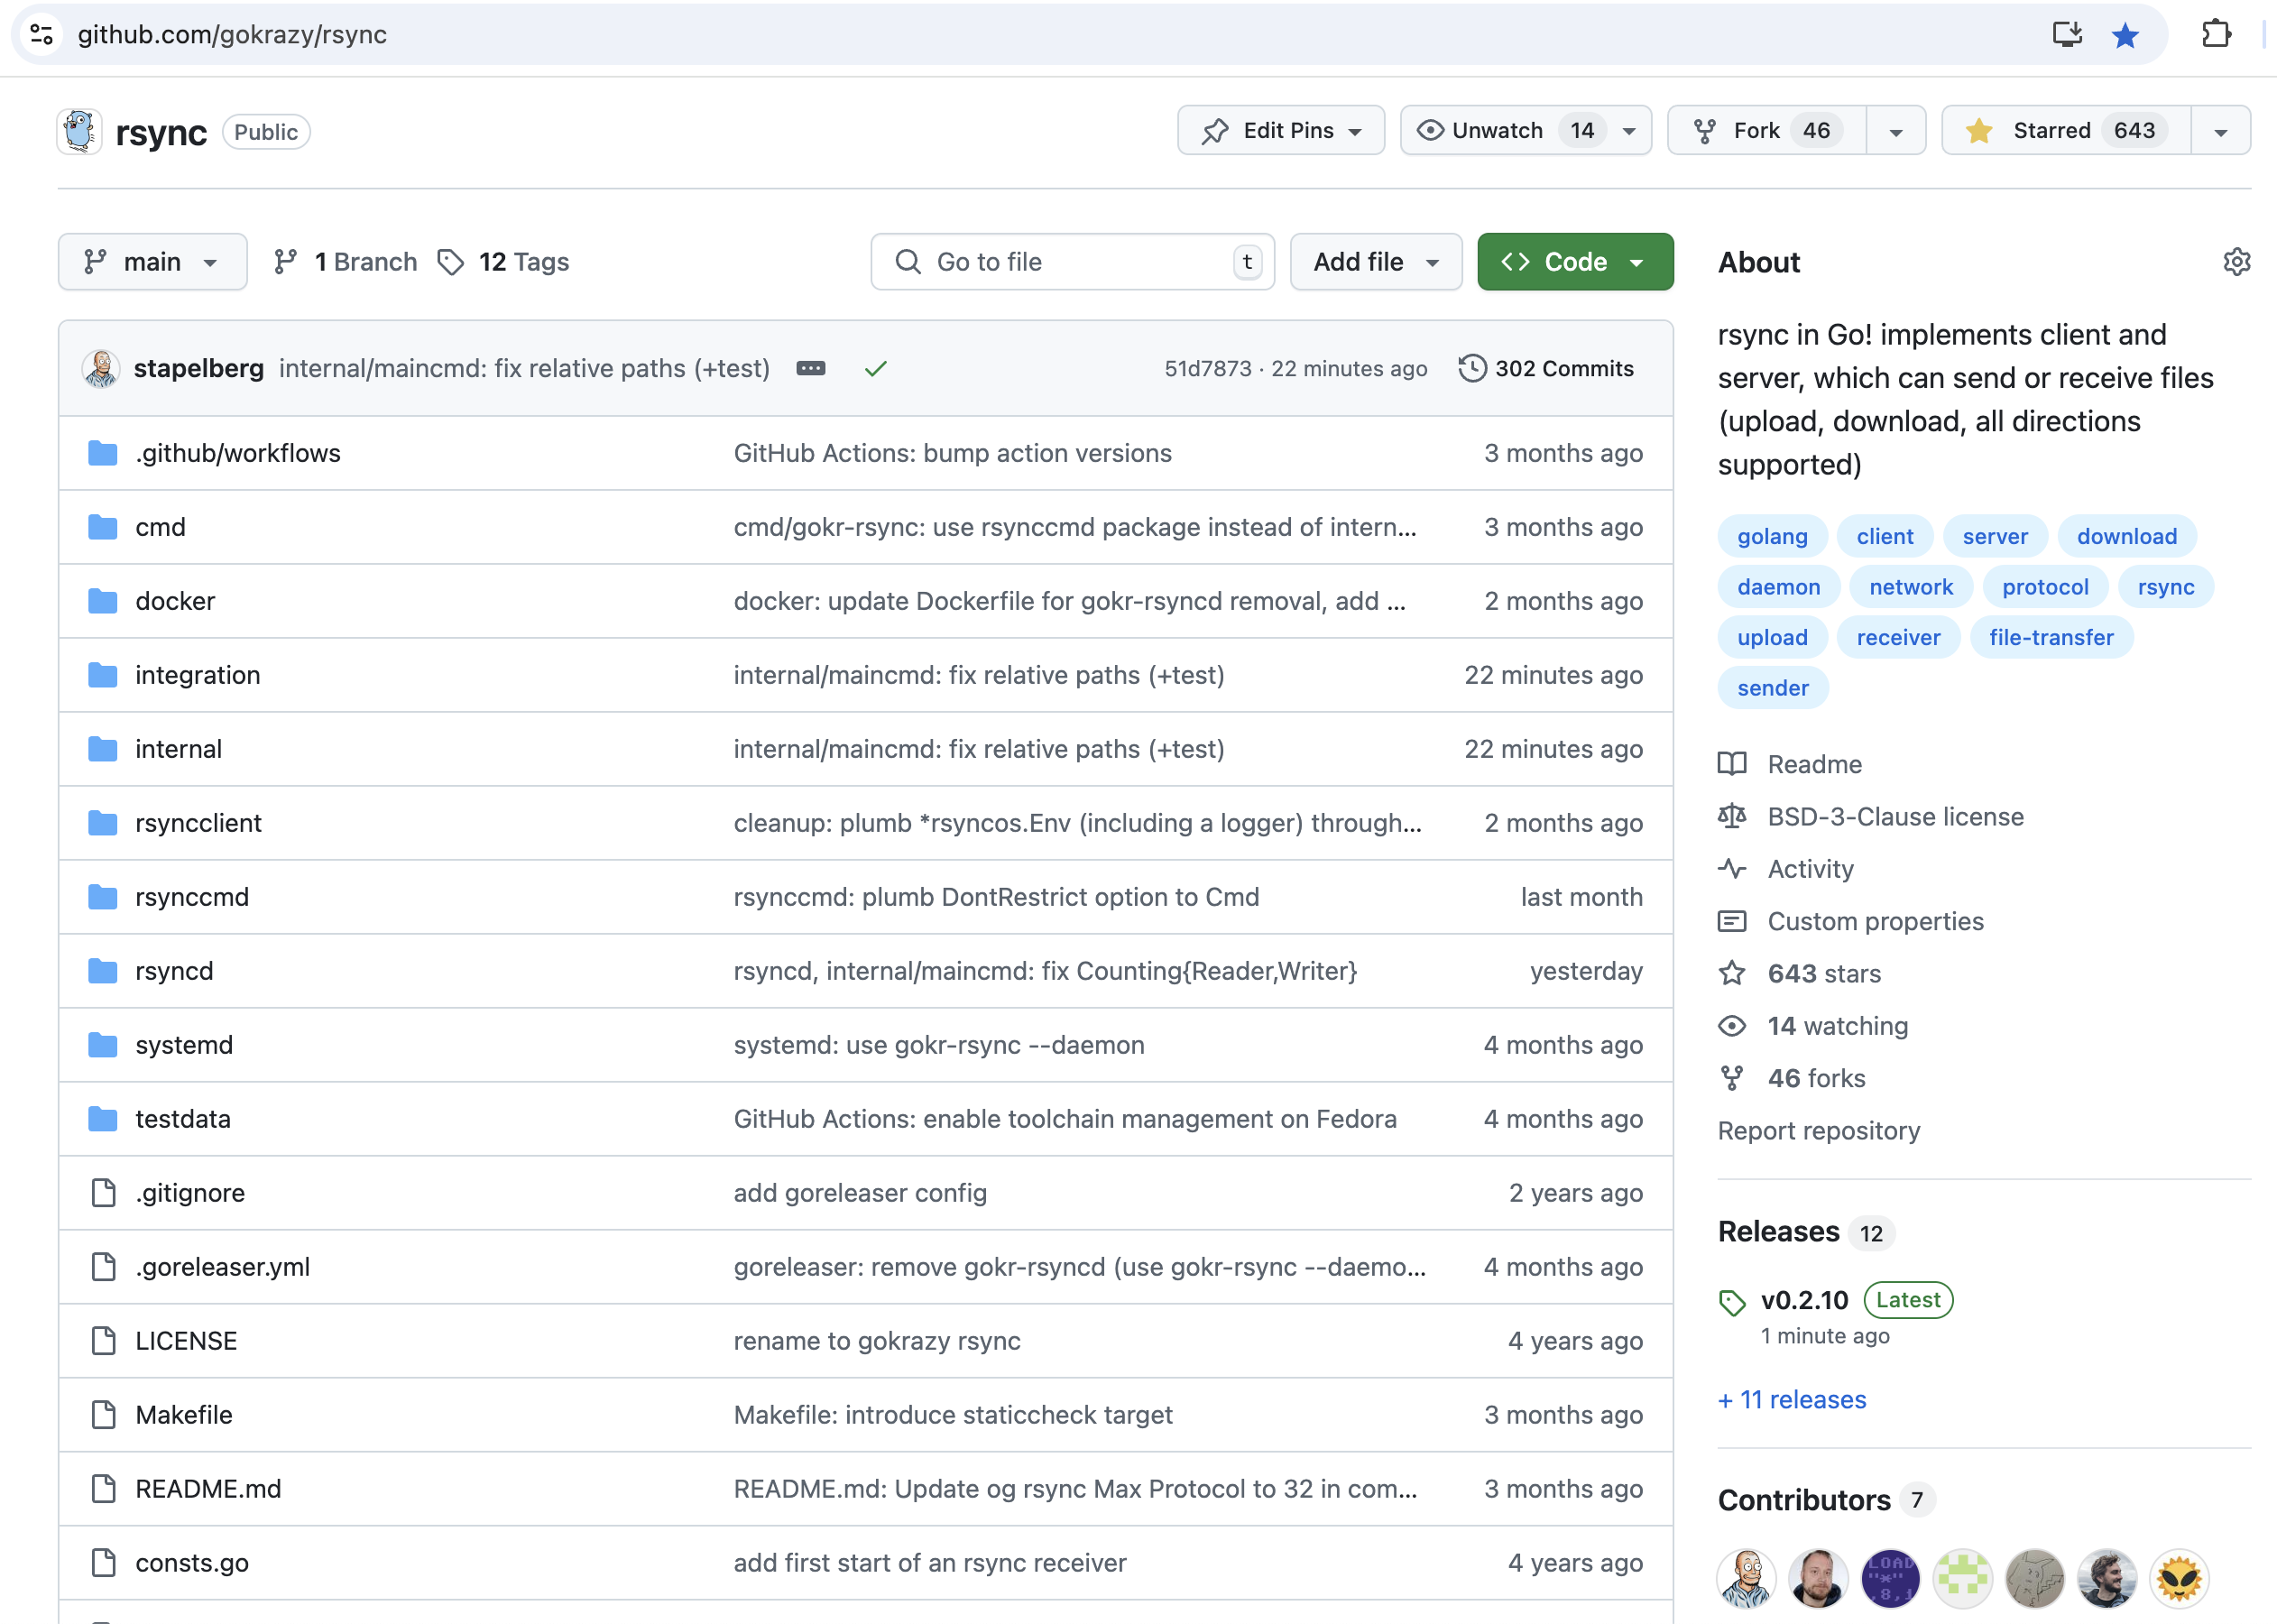The width and height of the screenshot is (2277, 1624).
Task: Click Report repository
Action: [1819, 1130]
